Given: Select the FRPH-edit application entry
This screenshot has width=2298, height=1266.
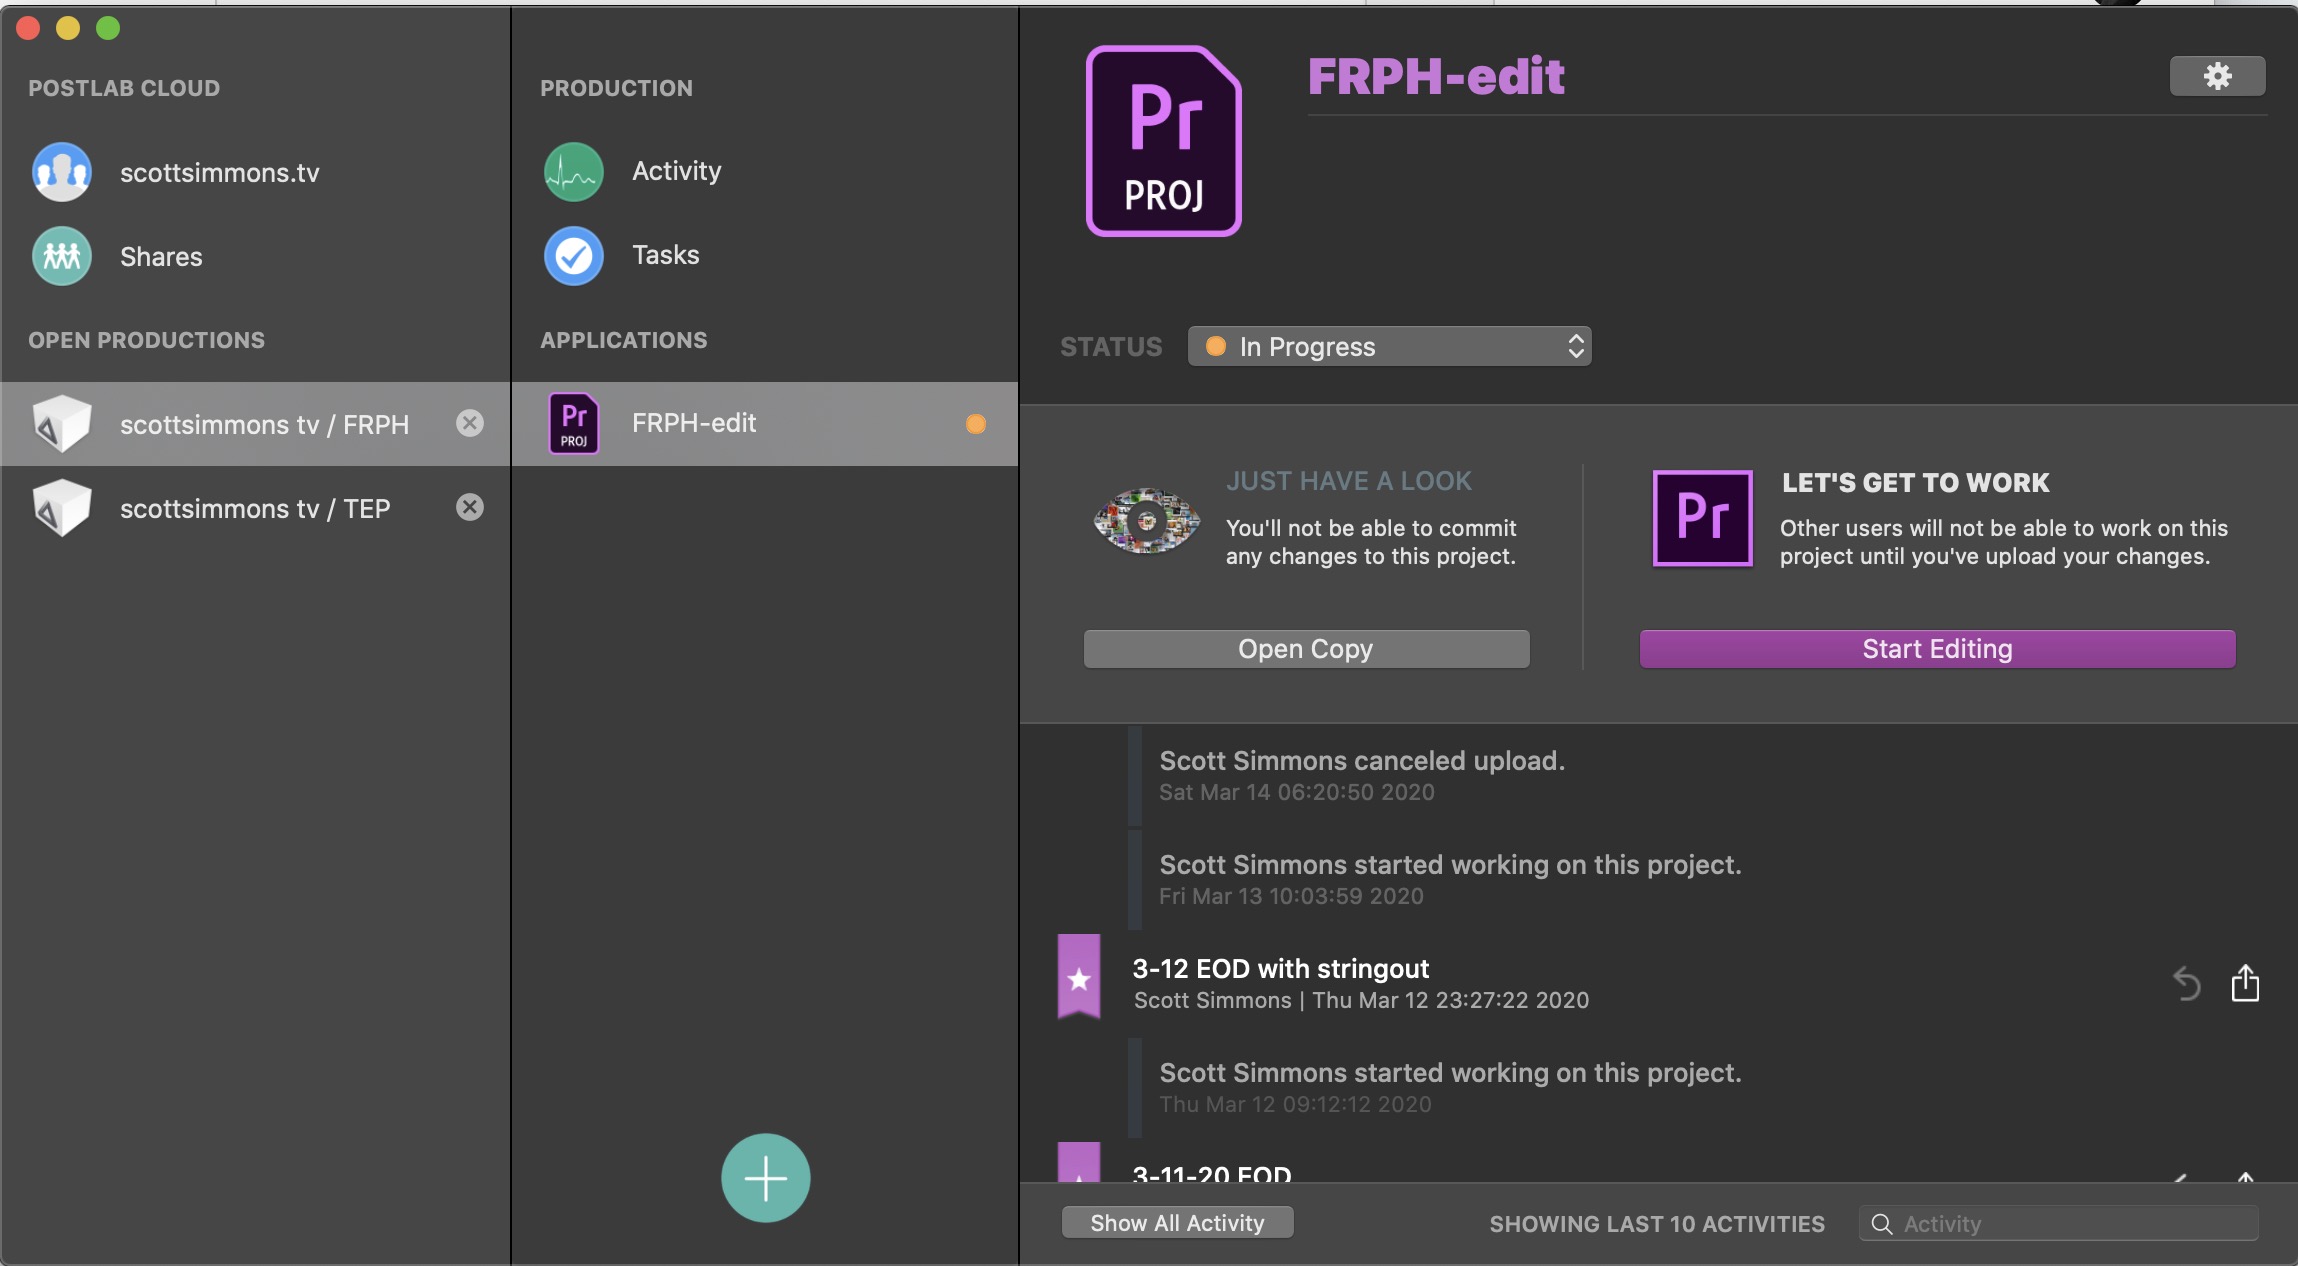Looking at the screenshot, I should 765,424.
